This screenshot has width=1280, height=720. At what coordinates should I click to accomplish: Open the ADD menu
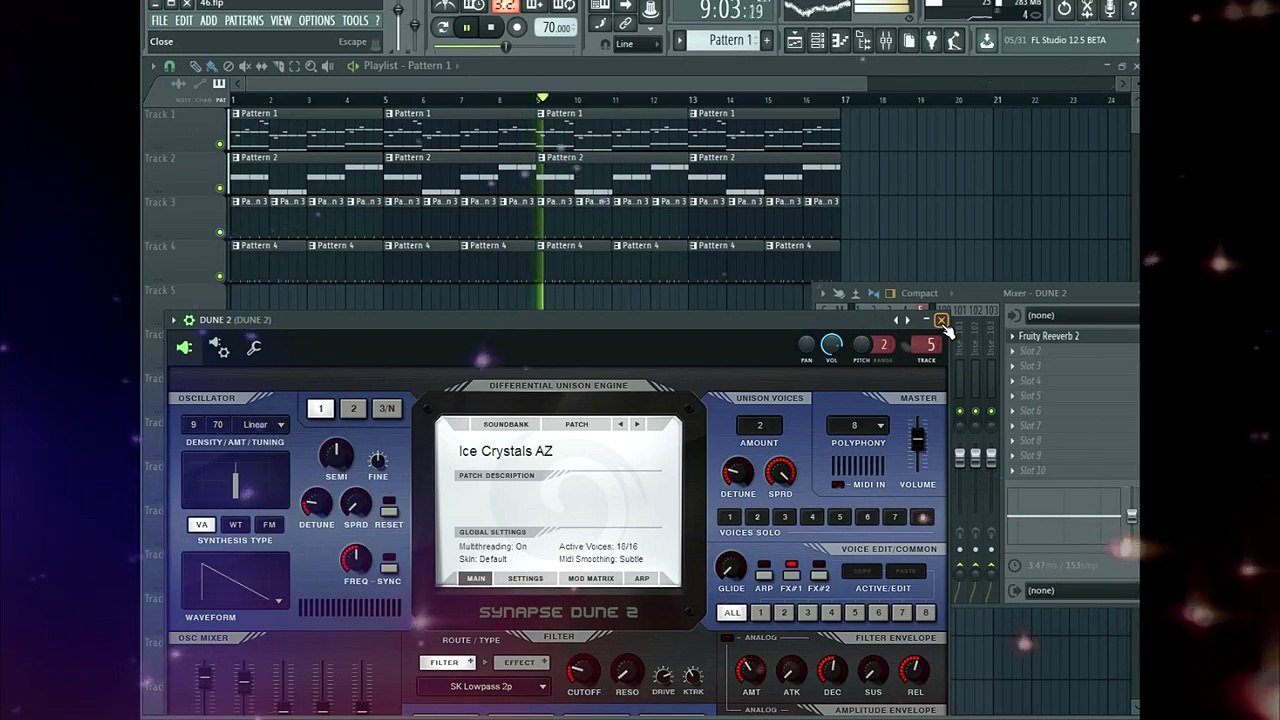pos(208,20)
